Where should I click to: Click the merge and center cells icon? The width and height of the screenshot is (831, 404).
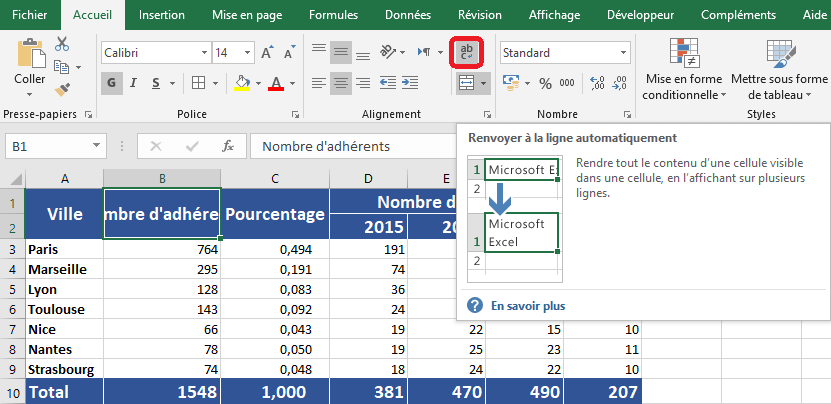(466, 83)
